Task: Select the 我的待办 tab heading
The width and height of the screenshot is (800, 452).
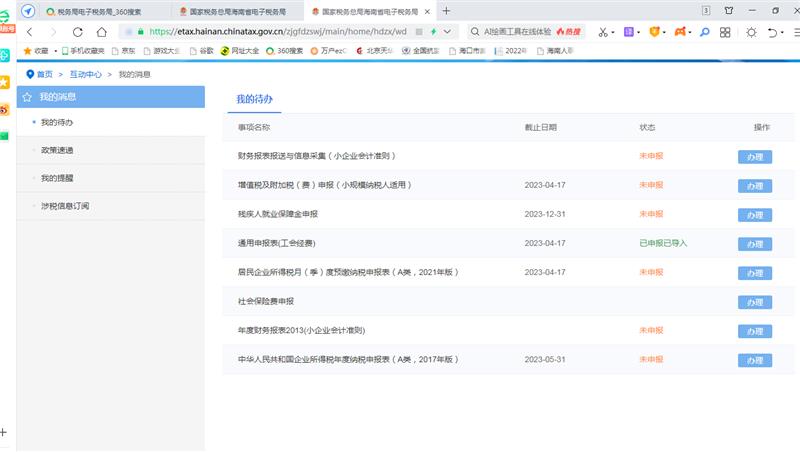Action: click(x=253, y=99)
